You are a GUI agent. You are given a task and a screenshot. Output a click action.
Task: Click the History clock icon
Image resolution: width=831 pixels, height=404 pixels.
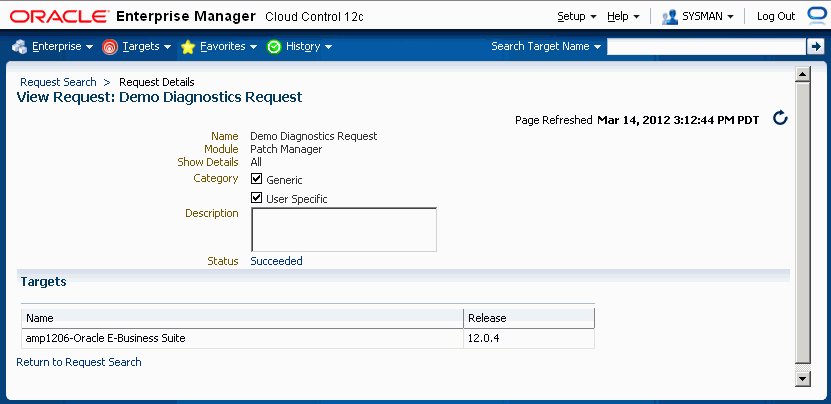[273, 47]
